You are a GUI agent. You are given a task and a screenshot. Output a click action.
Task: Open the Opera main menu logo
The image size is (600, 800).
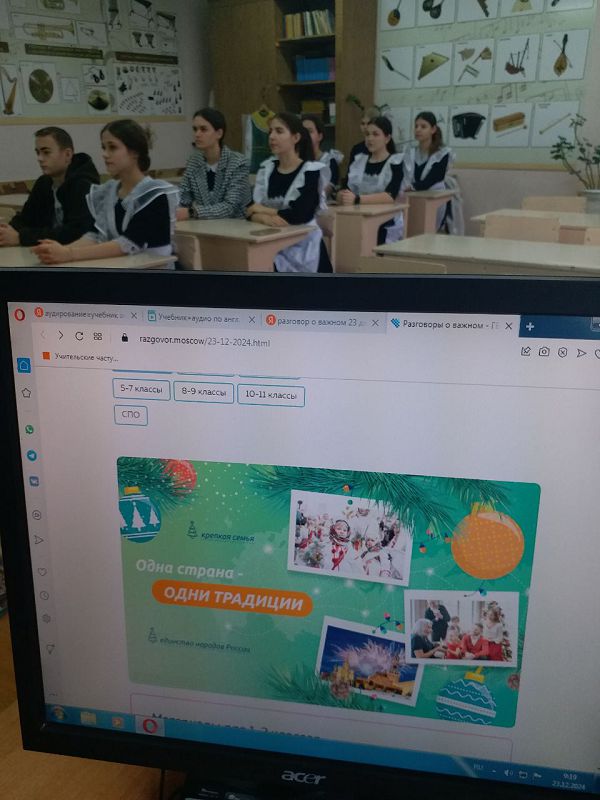[19, 314]
